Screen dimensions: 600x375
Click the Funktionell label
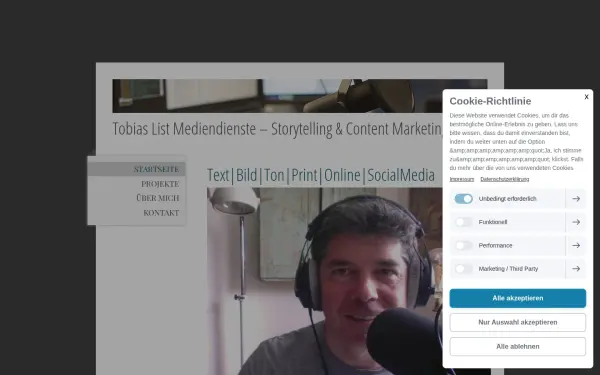(492, 222)
